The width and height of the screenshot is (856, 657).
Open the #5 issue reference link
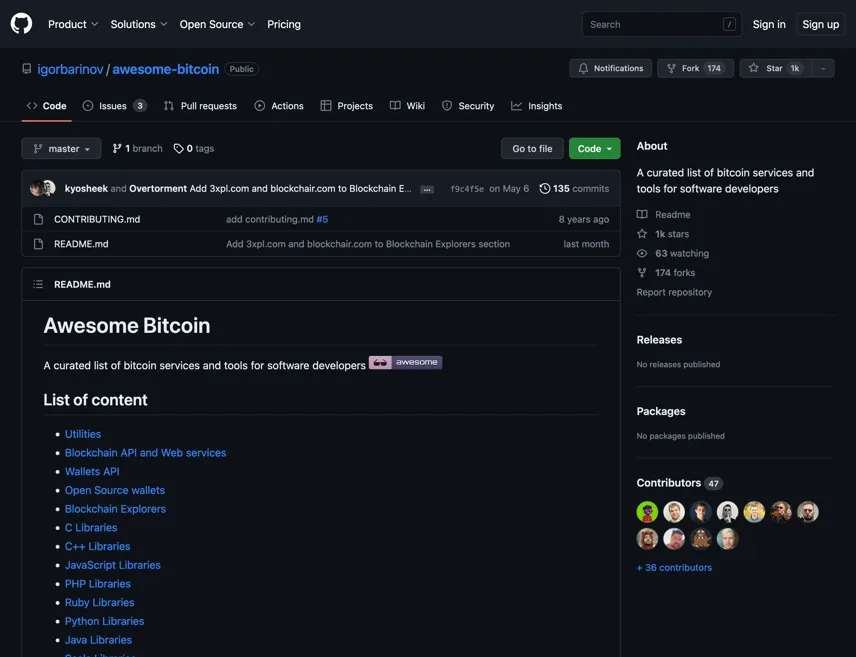click(x=322, y=219)
